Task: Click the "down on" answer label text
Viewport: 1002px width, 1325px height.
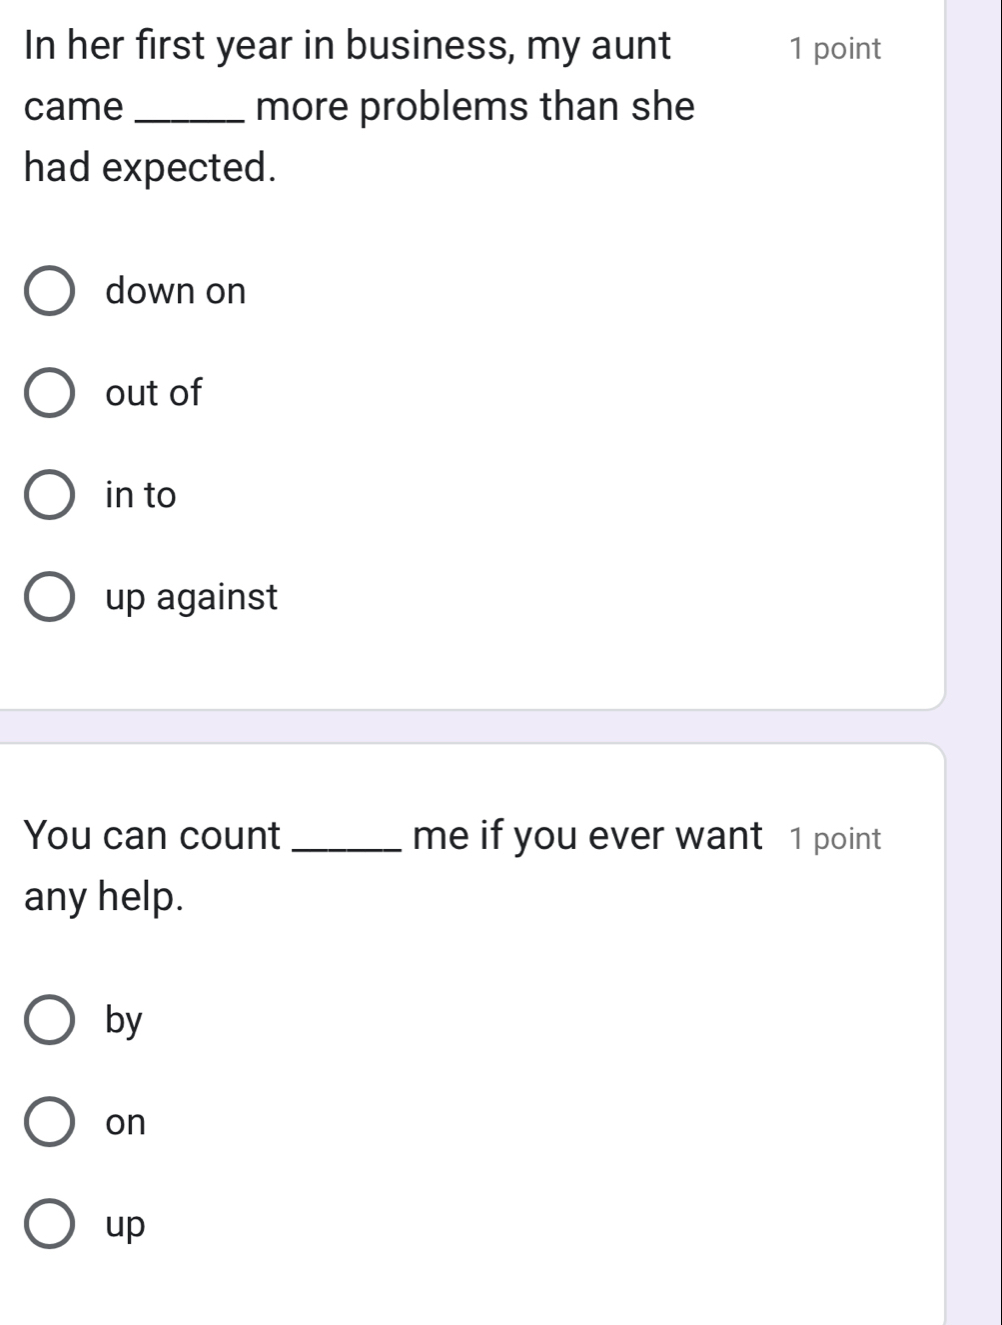Action: tap(175, 292)
